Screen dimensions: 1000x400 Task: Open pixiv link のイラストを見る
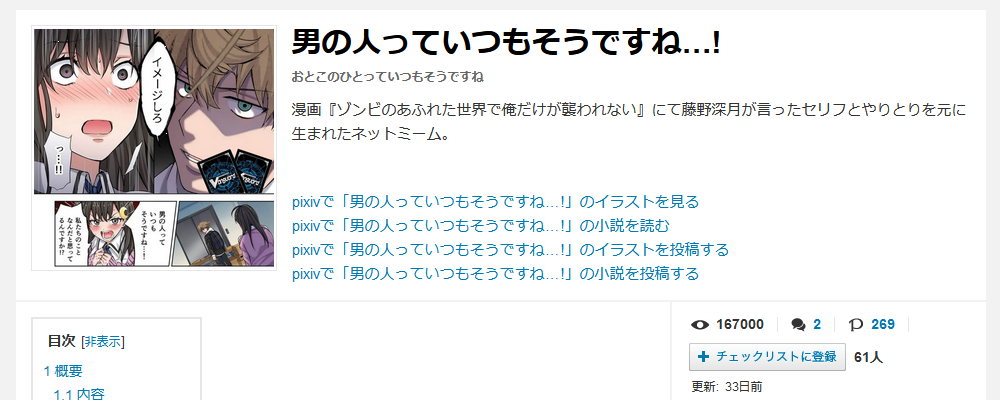(x=495, y=202)
